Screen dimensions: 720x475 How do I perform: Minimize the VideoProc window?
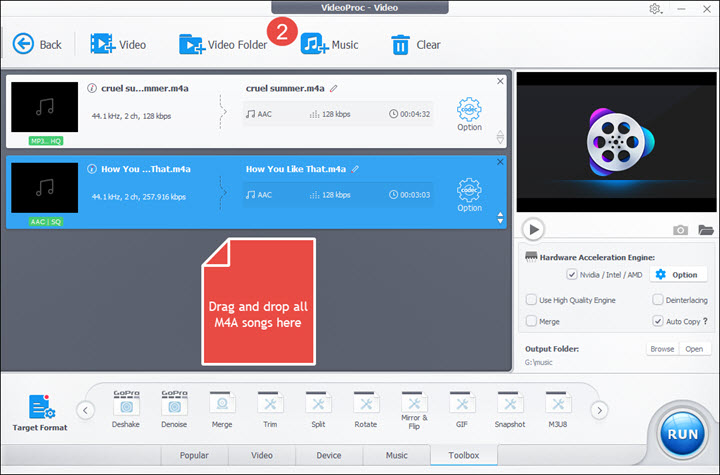point(681,9)
